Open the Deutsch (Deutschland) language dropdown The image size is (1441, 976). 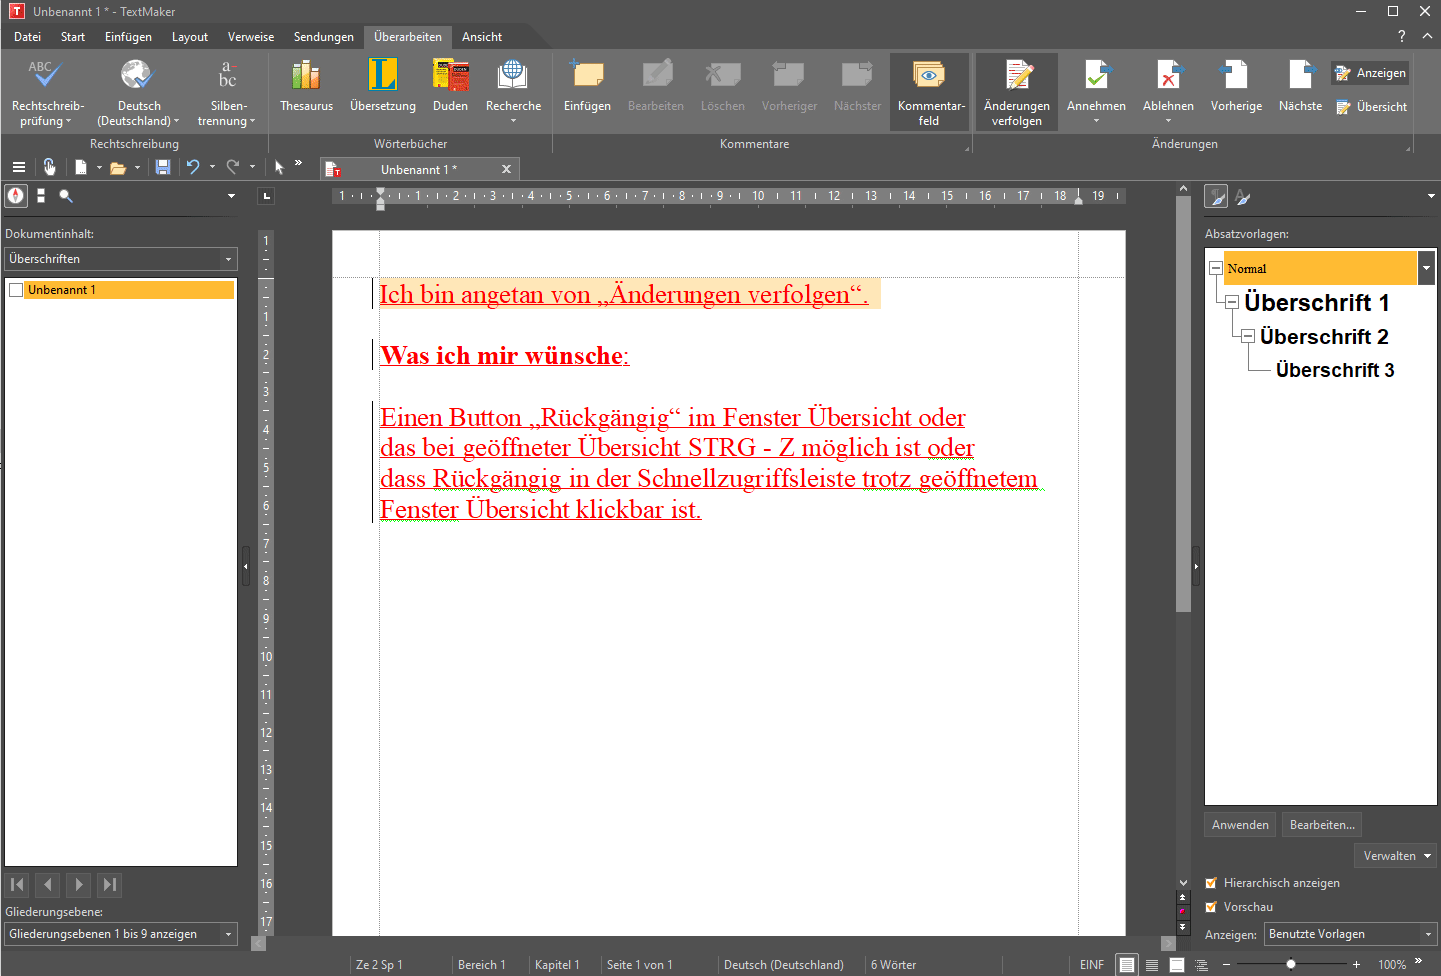point(138,92)
